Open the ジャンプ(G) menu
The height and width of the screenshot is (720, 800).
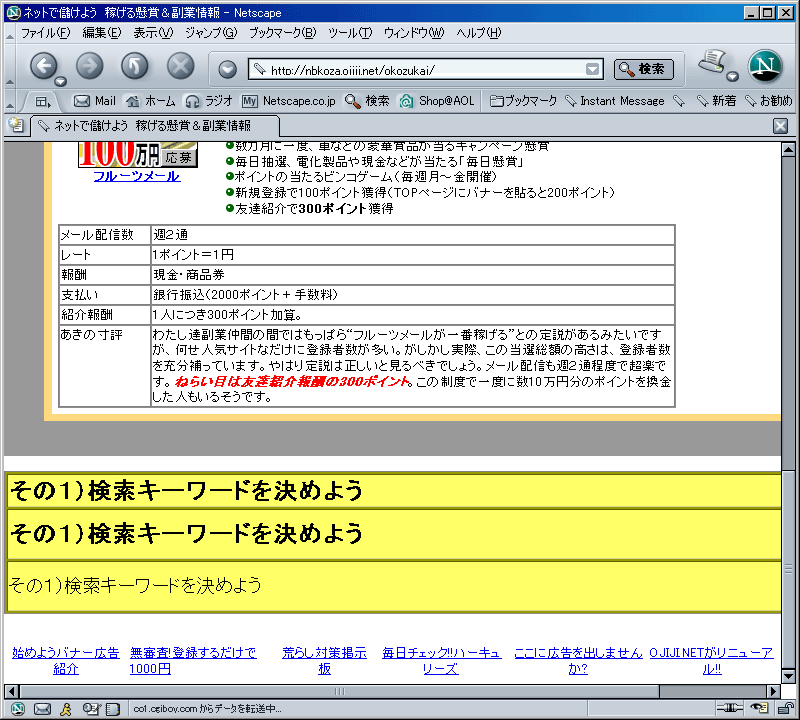tap(211, 33)
